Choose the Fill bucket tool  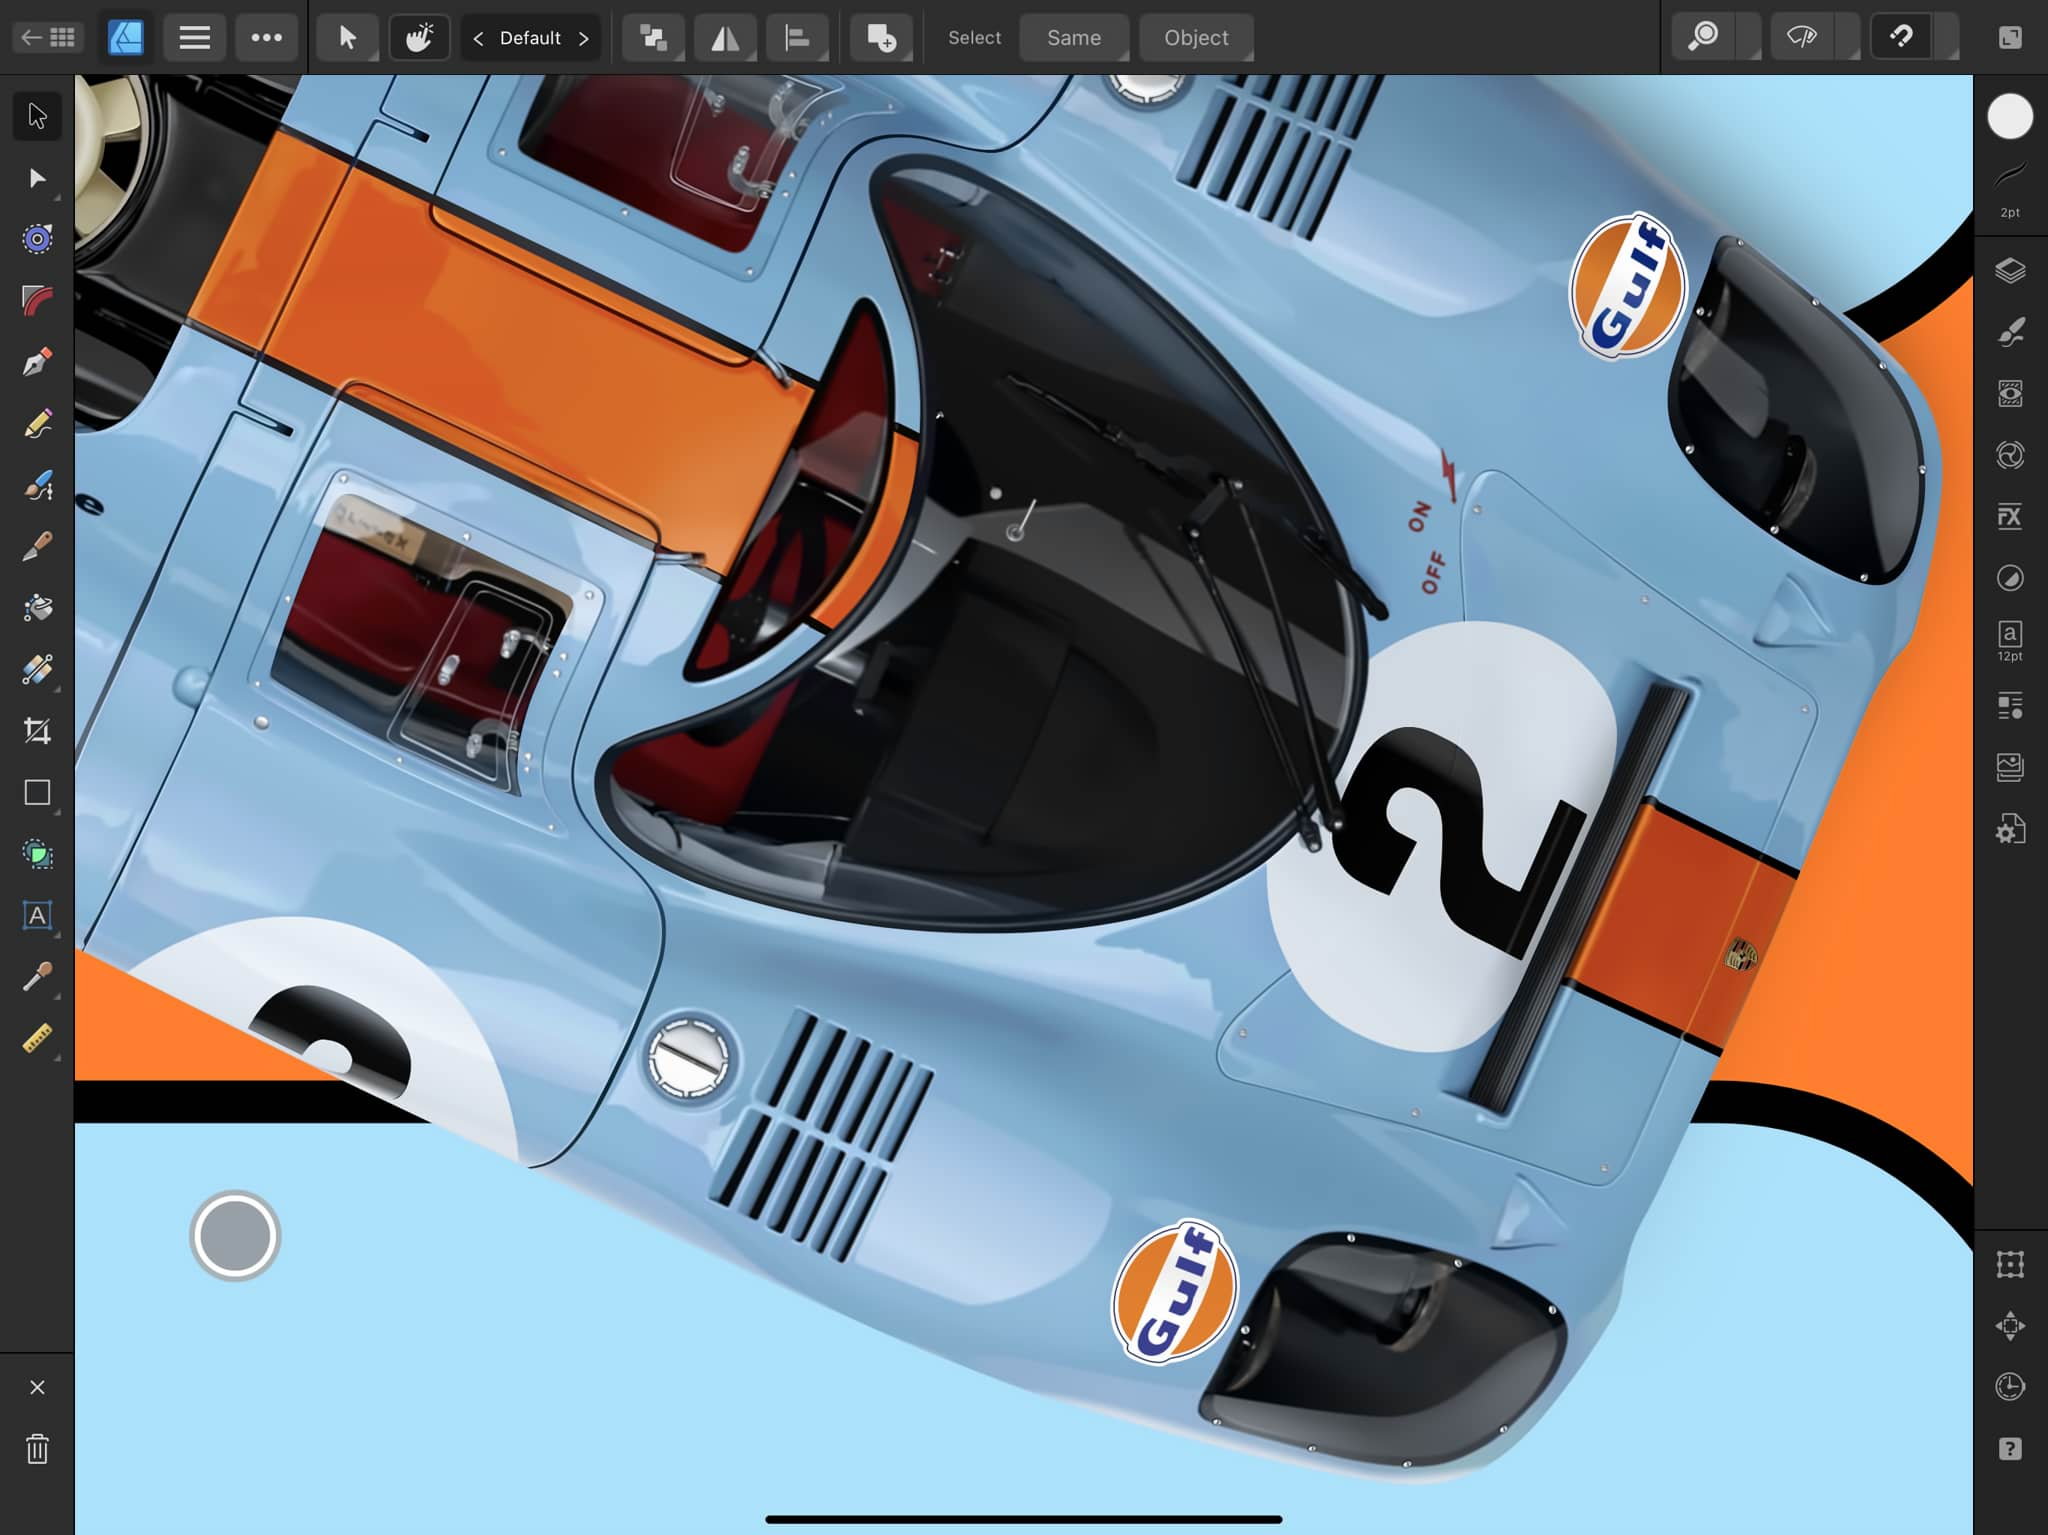[x=37, y=608]
